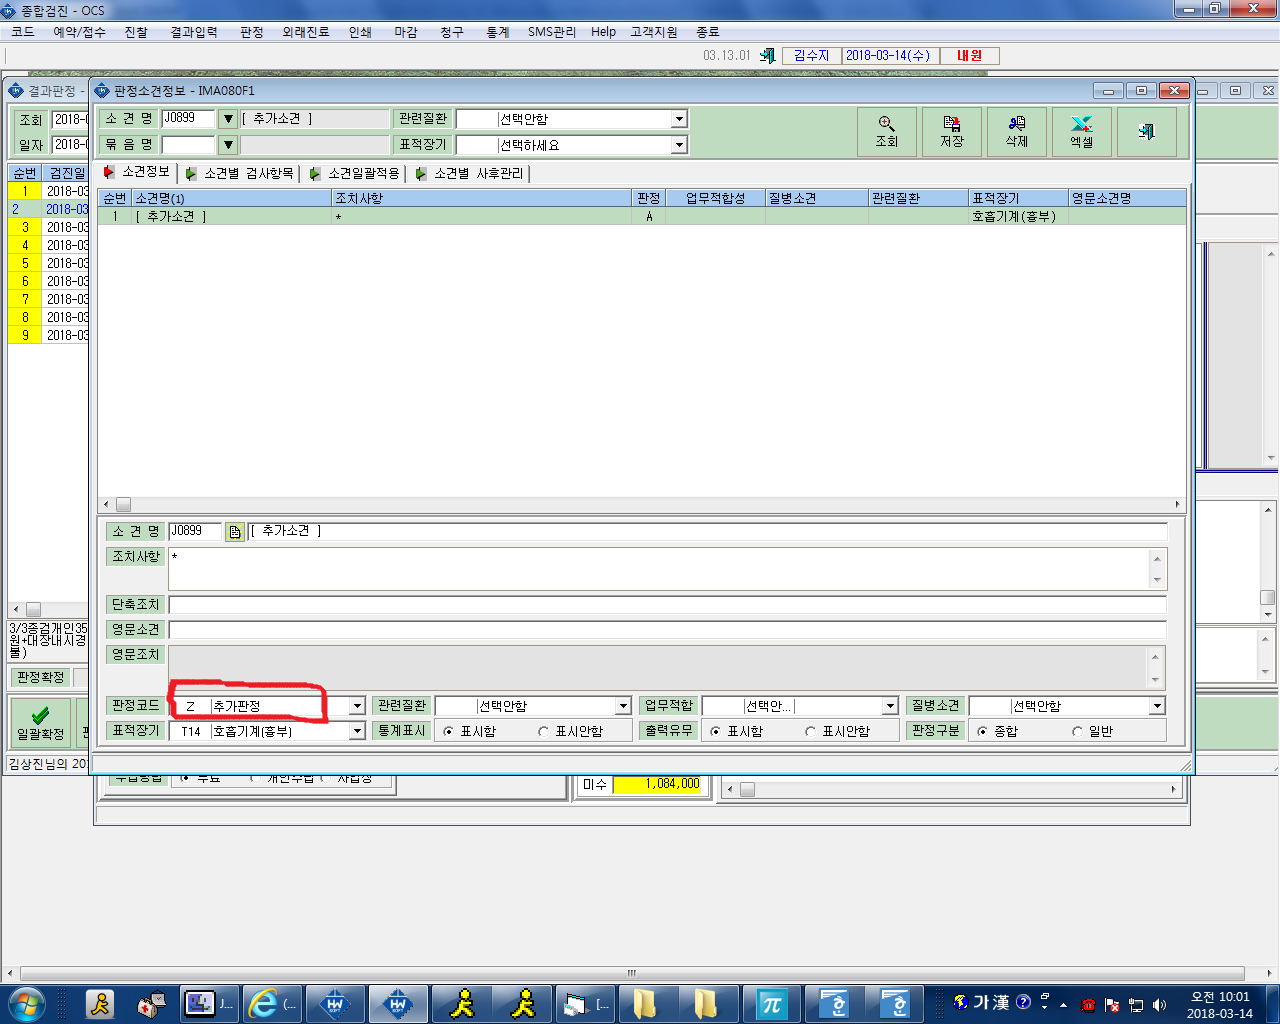Open Internet Explorer from the taskbar
Image resolution: width=1280 pixels, height=1024 pixels.
(271, 1004)
